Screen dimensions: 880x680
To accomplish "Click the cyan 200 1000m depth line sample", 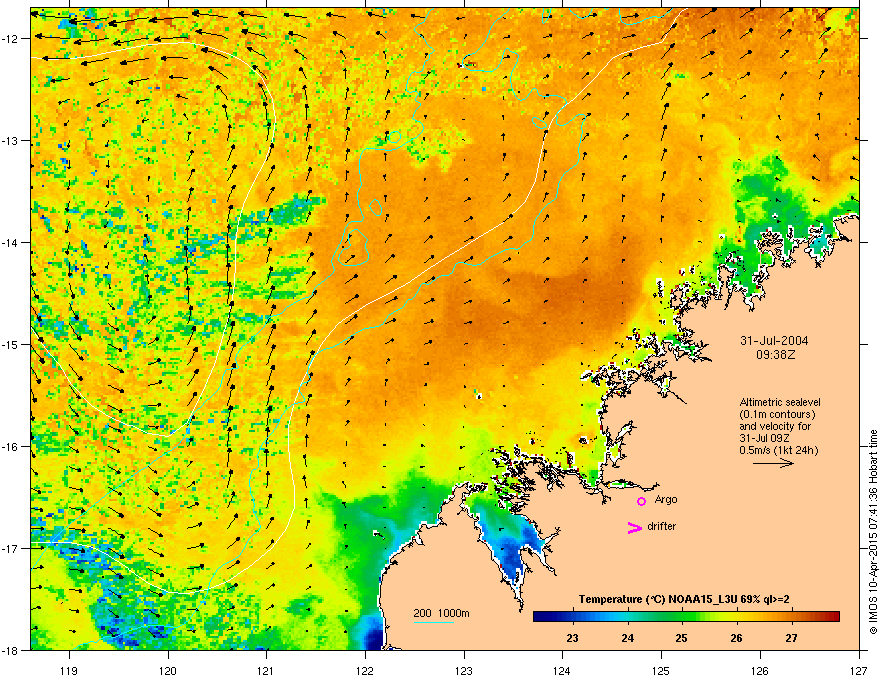I will pyautogui.click(x=433, y=622).
